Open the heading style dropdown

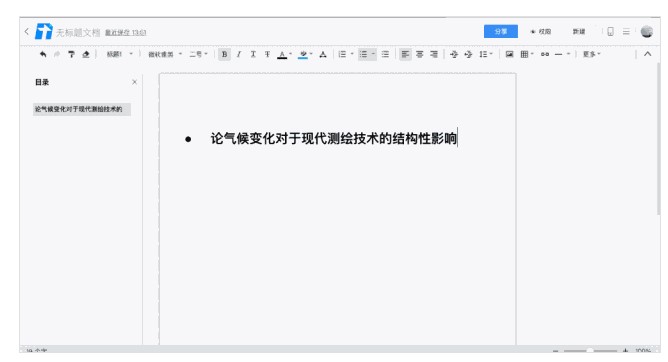pyautogui.click(x=120, y=54)
